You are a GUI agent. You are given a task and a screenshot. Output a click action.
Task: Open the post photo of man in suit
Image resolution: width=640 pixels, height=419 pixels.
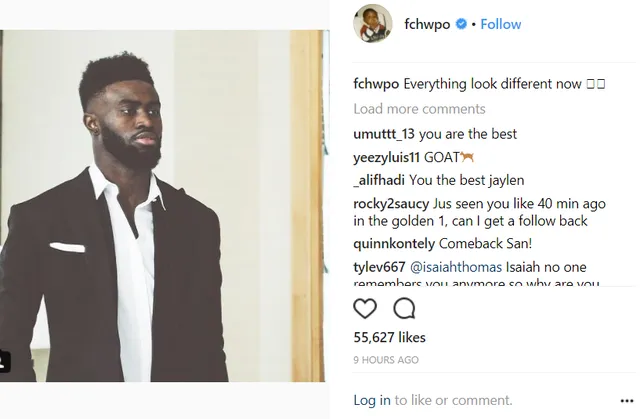(x=163, y=206)
